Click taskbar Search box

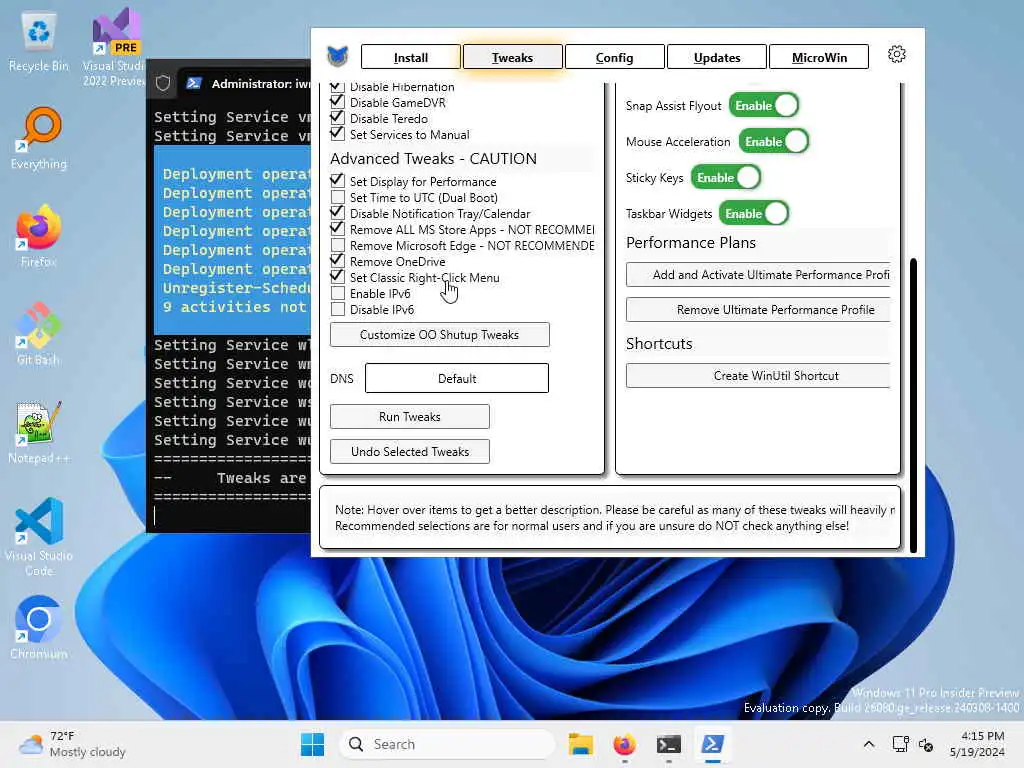click(x=447, y=744)
